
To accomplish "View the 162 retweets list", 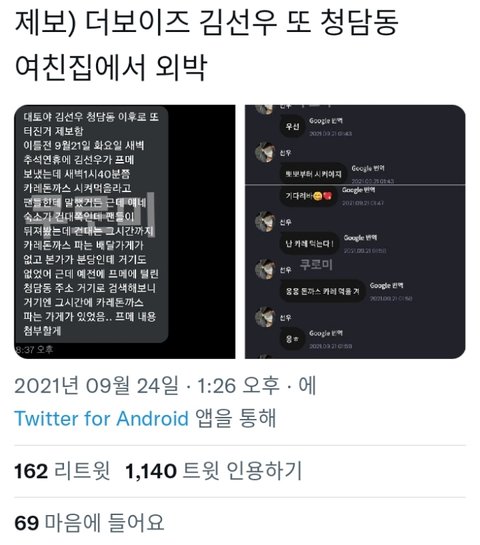I will click(x=62, y=471).
